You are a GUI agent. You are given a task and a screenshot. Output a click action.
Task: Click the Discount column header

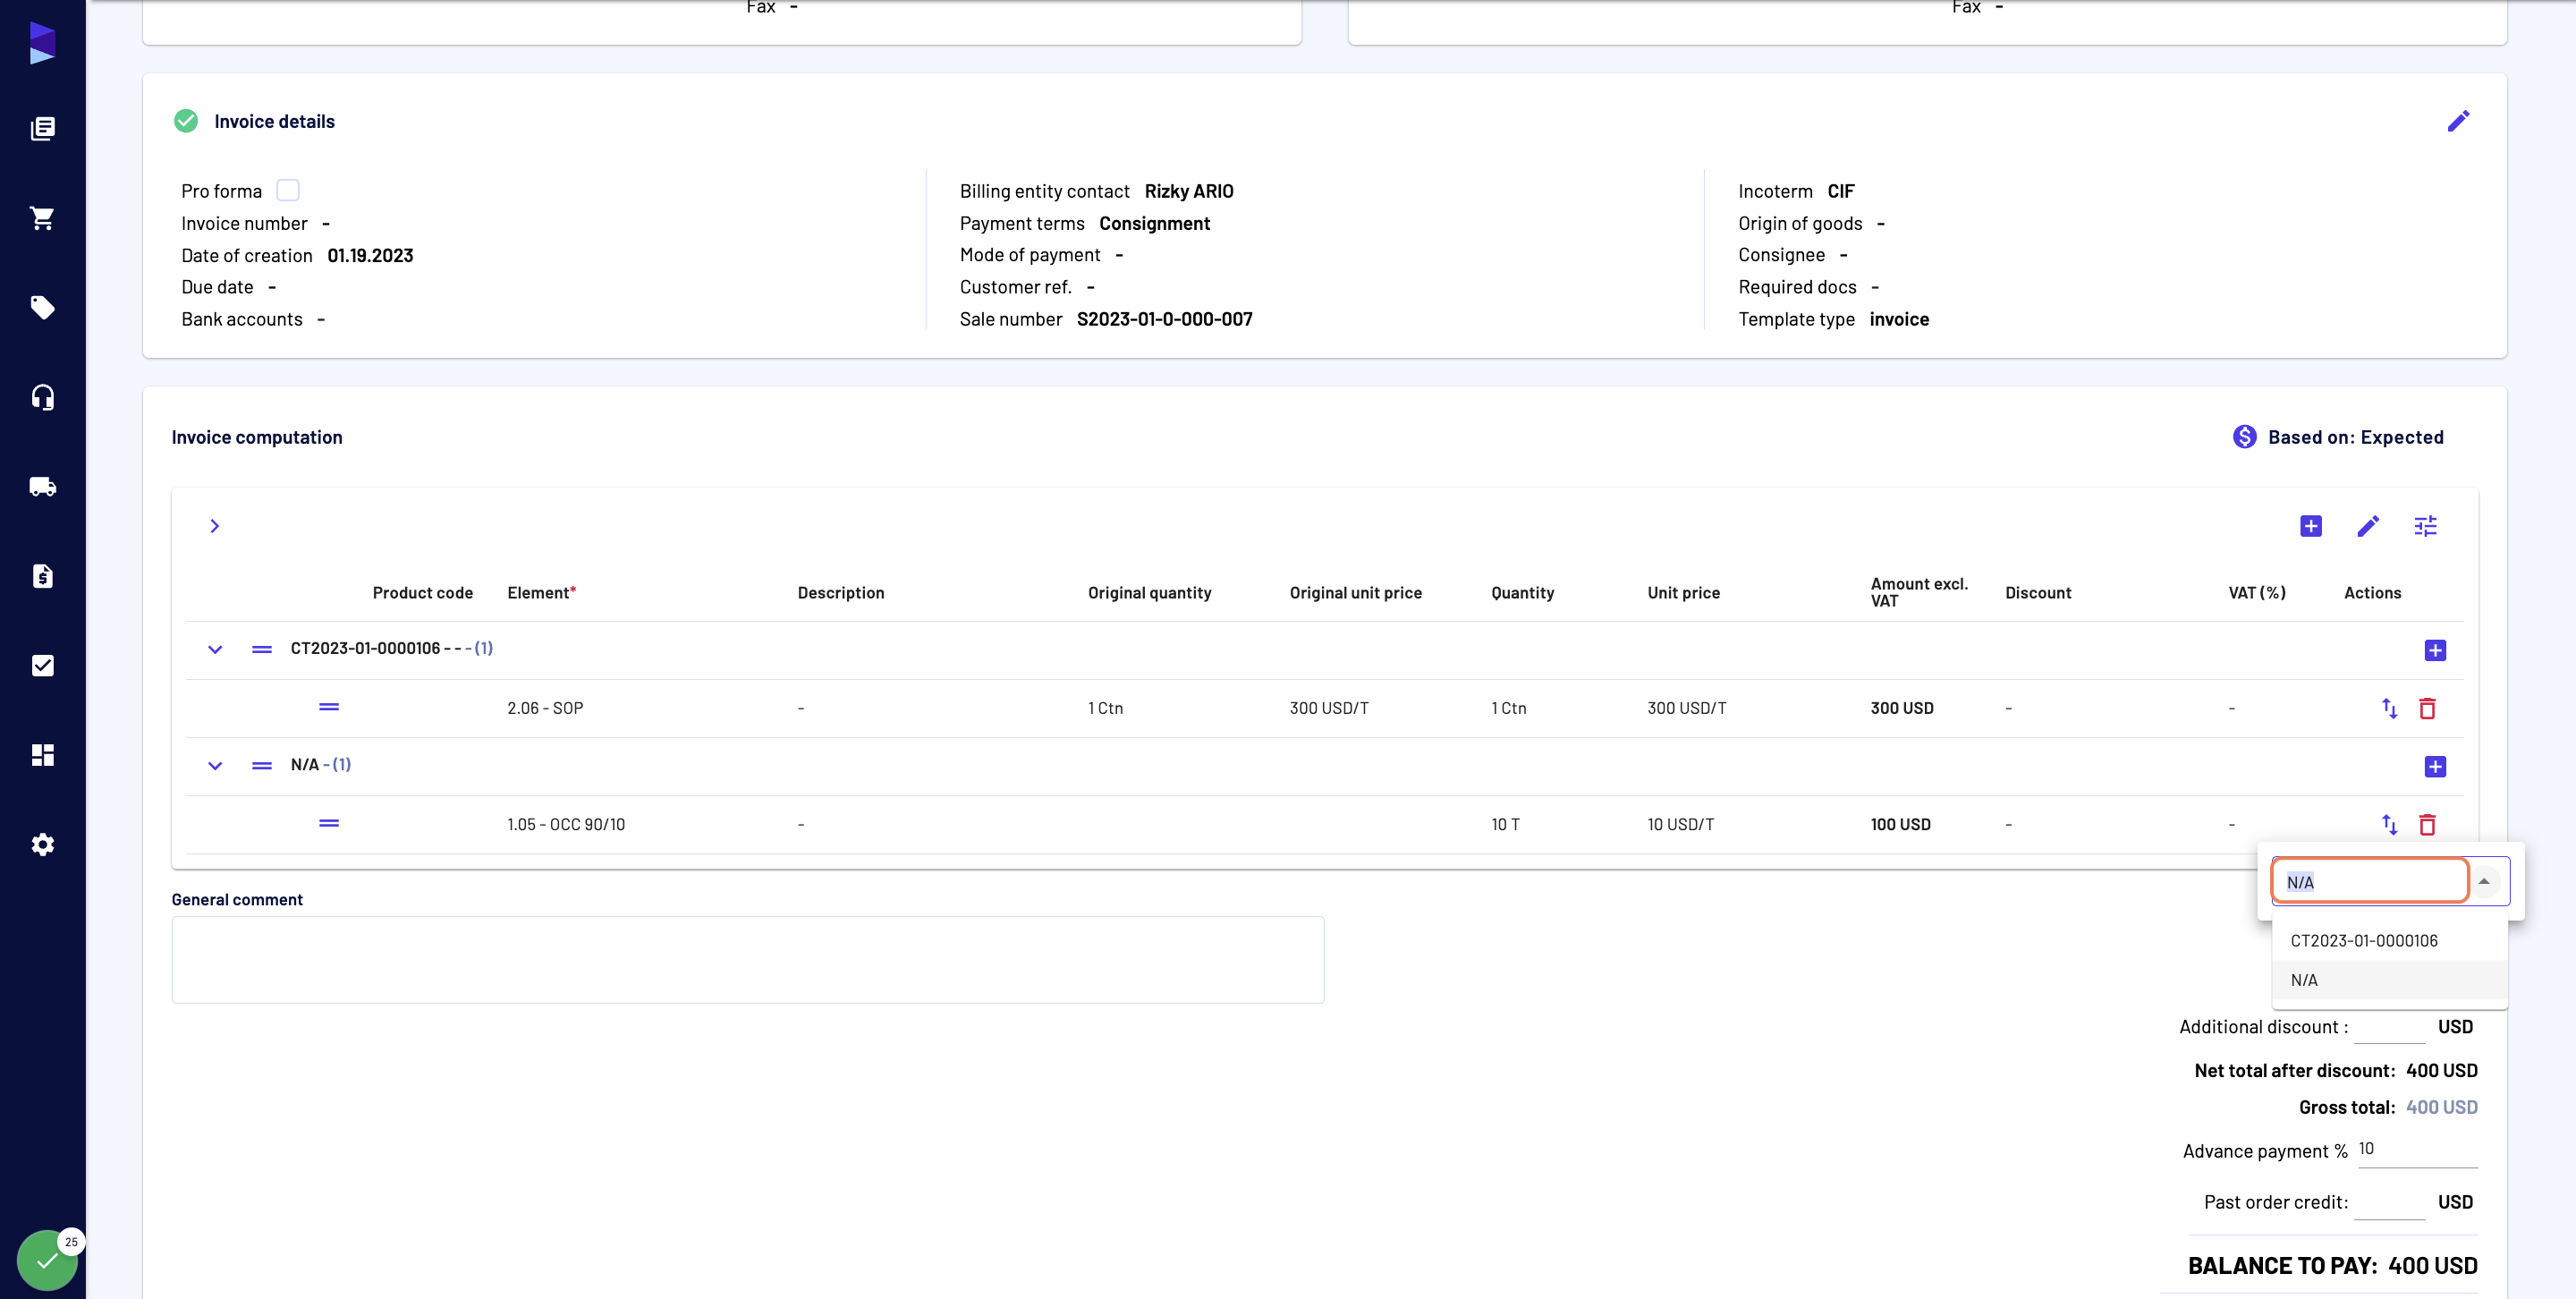2037,593
